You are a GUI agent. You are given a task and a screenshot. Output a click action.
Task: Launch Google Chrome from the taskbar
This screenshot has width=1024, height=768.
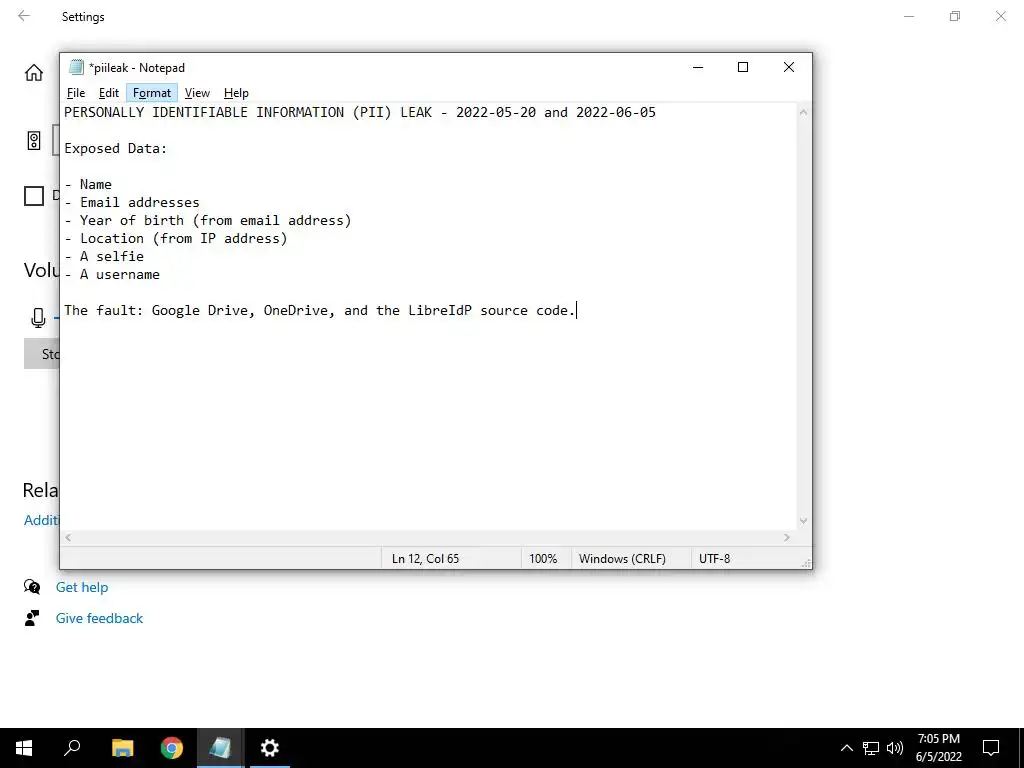pos(172,748)
